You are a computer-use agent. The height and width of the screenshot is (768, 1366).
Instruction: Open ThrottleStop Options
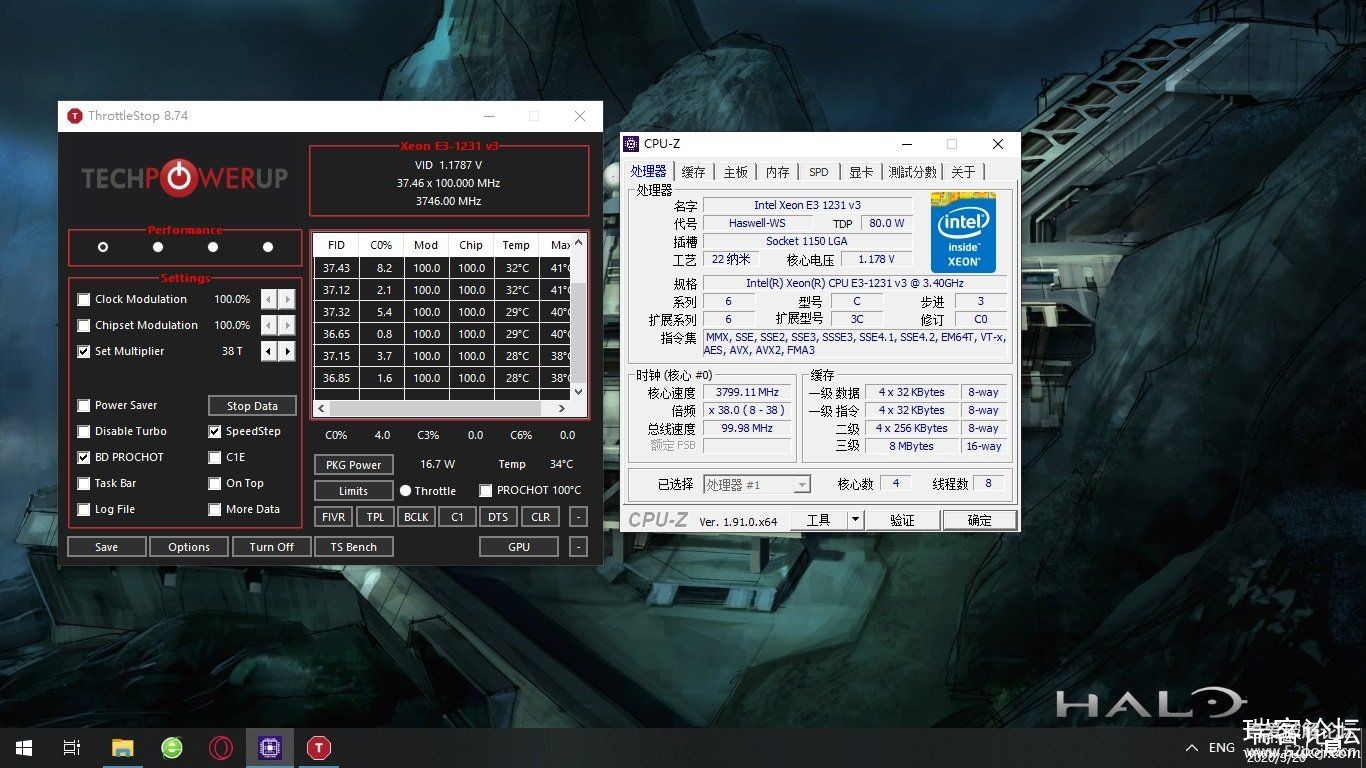[x=189, y=547]
